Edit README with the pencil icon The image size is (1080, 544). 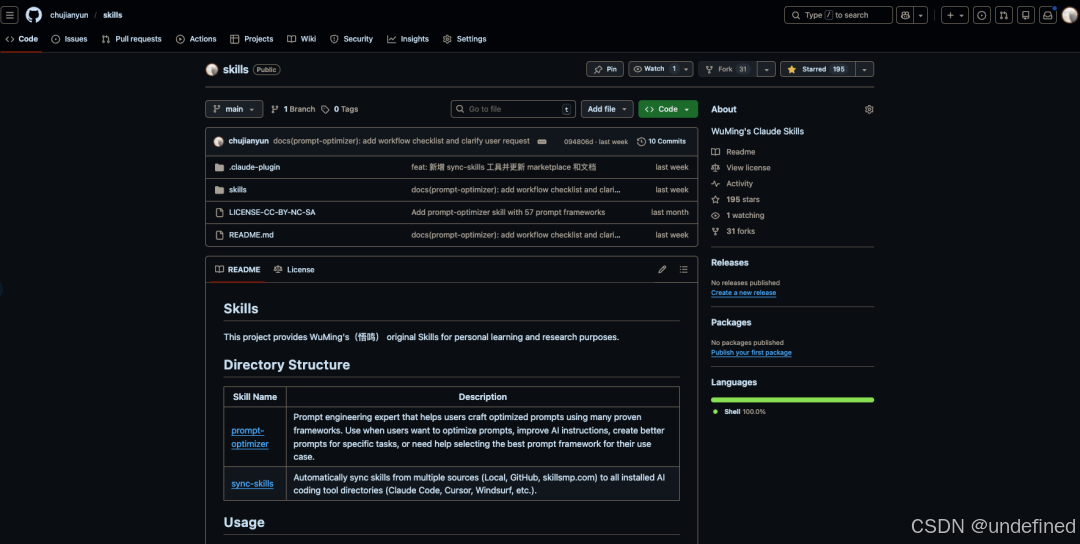click(662, 270)
